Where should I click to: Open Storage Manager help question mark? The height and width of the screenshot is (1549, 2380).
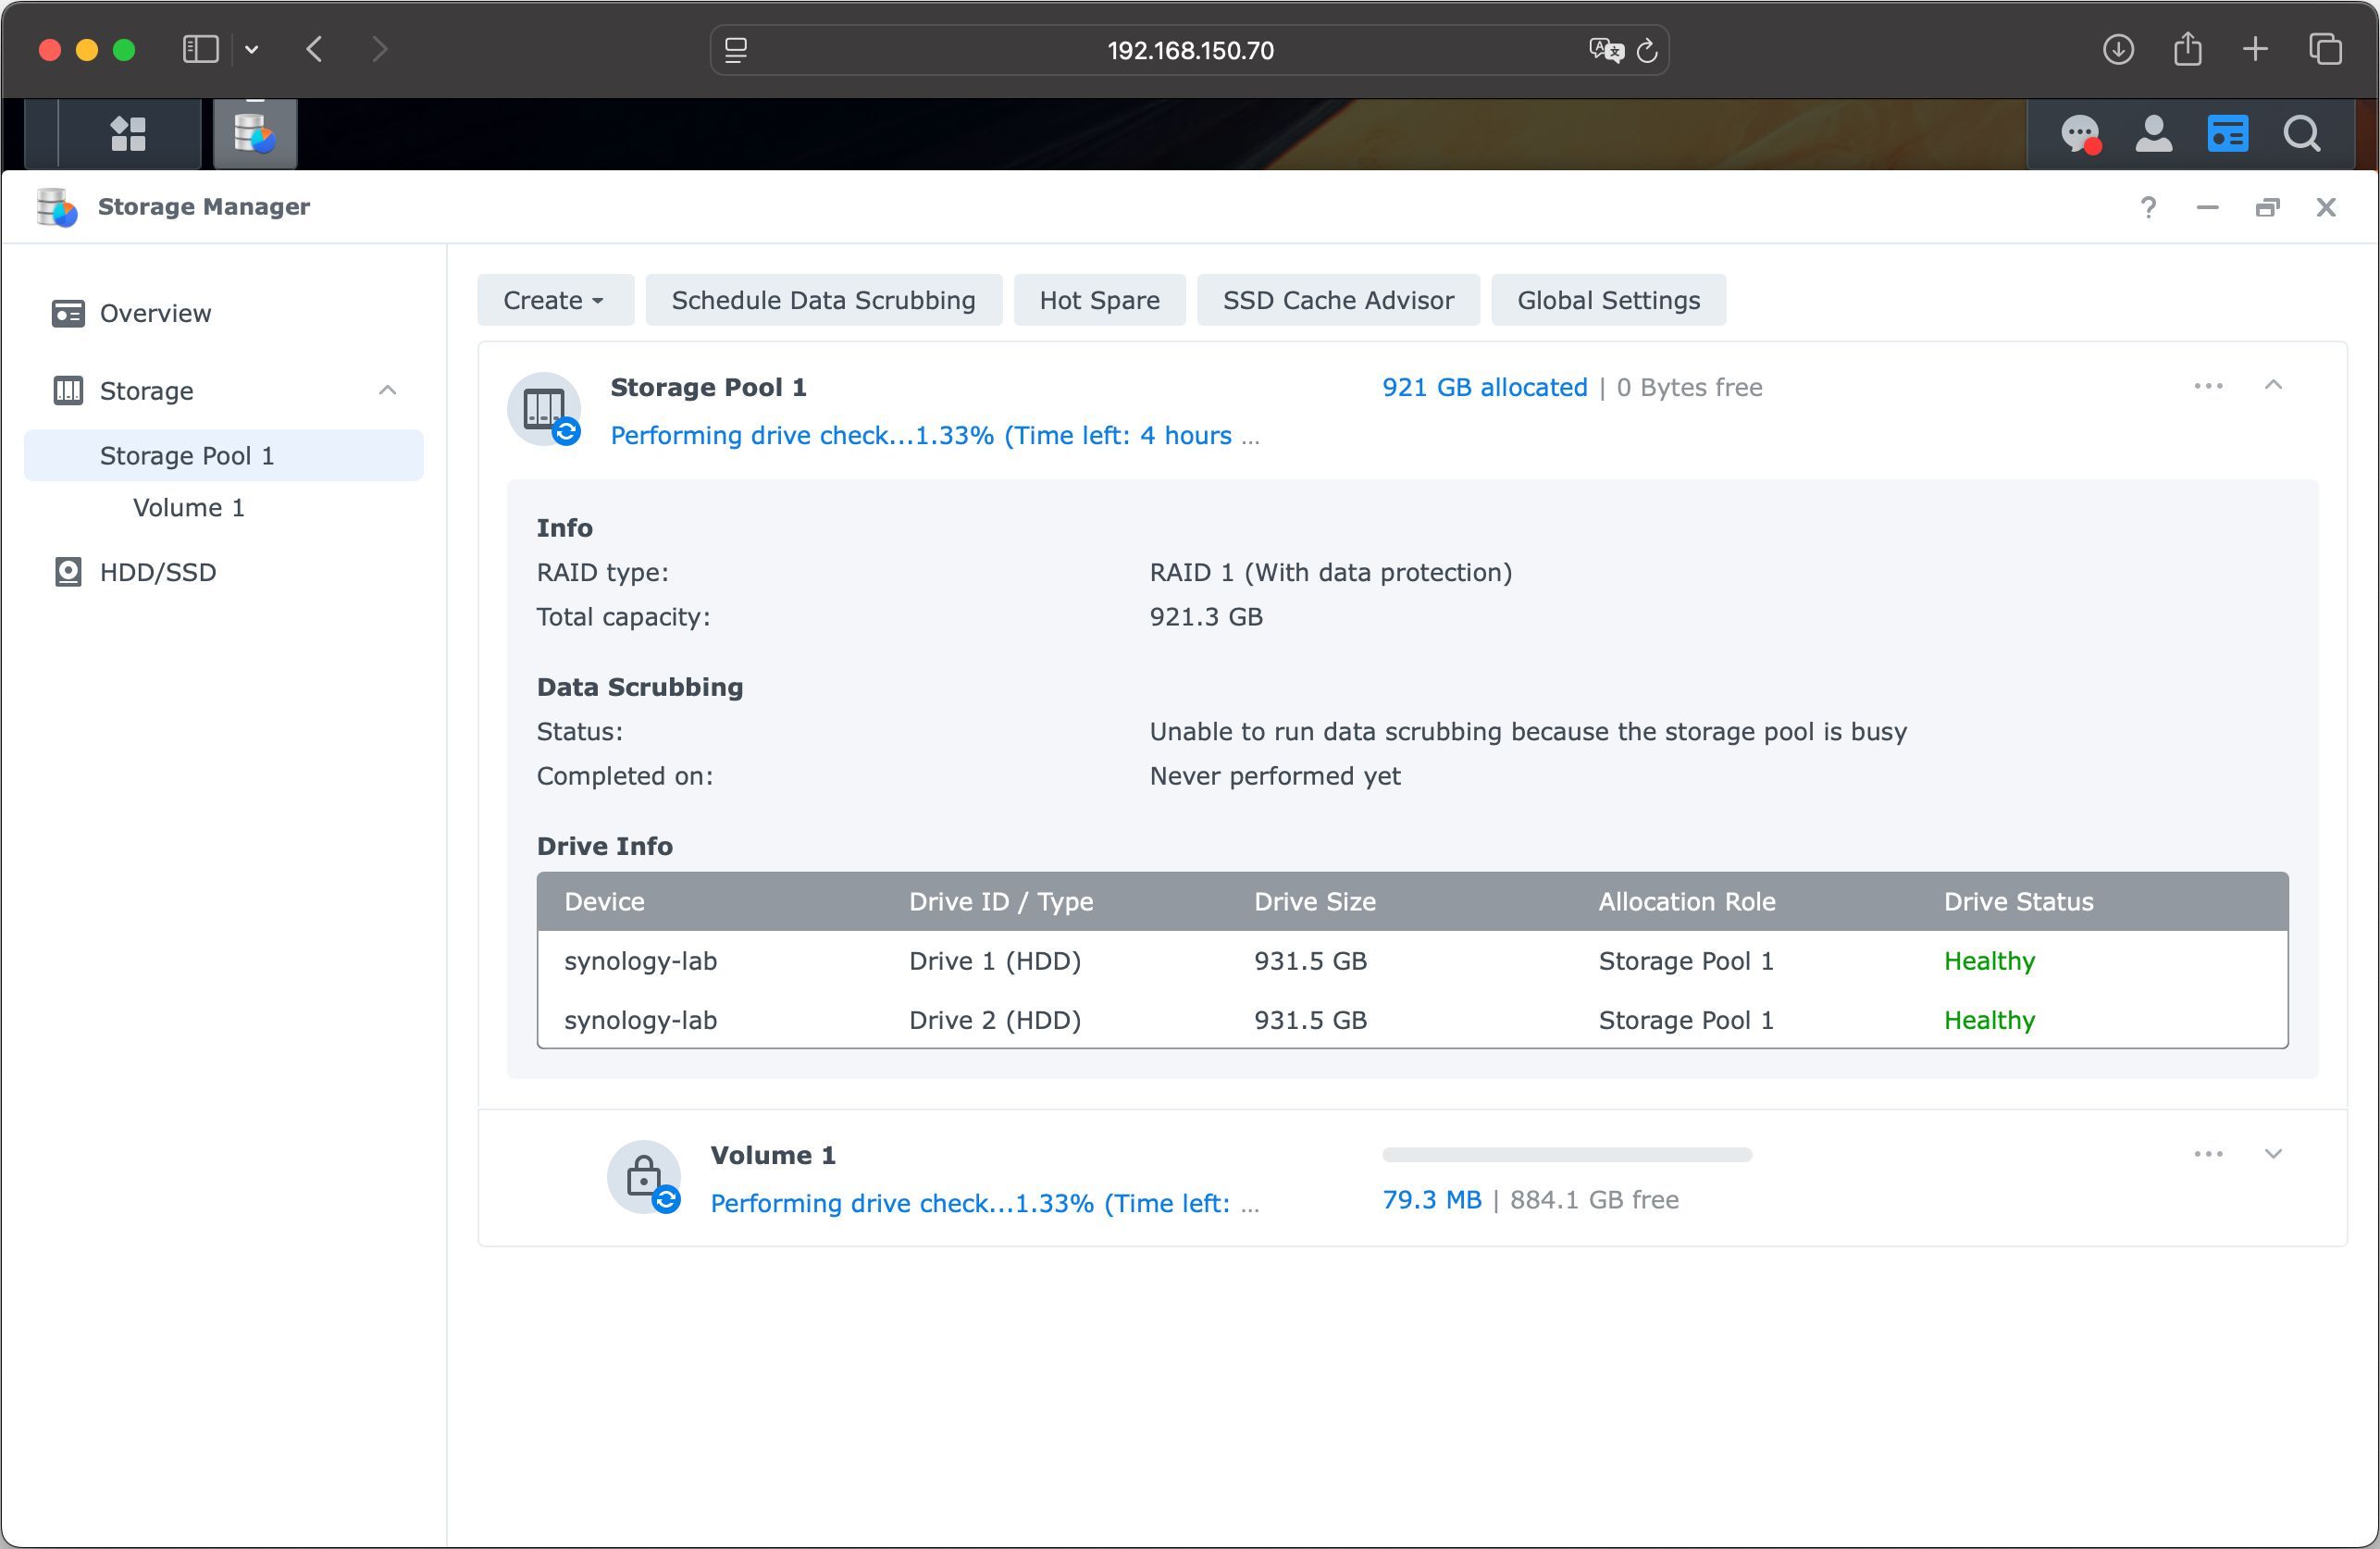[2147, 207]
